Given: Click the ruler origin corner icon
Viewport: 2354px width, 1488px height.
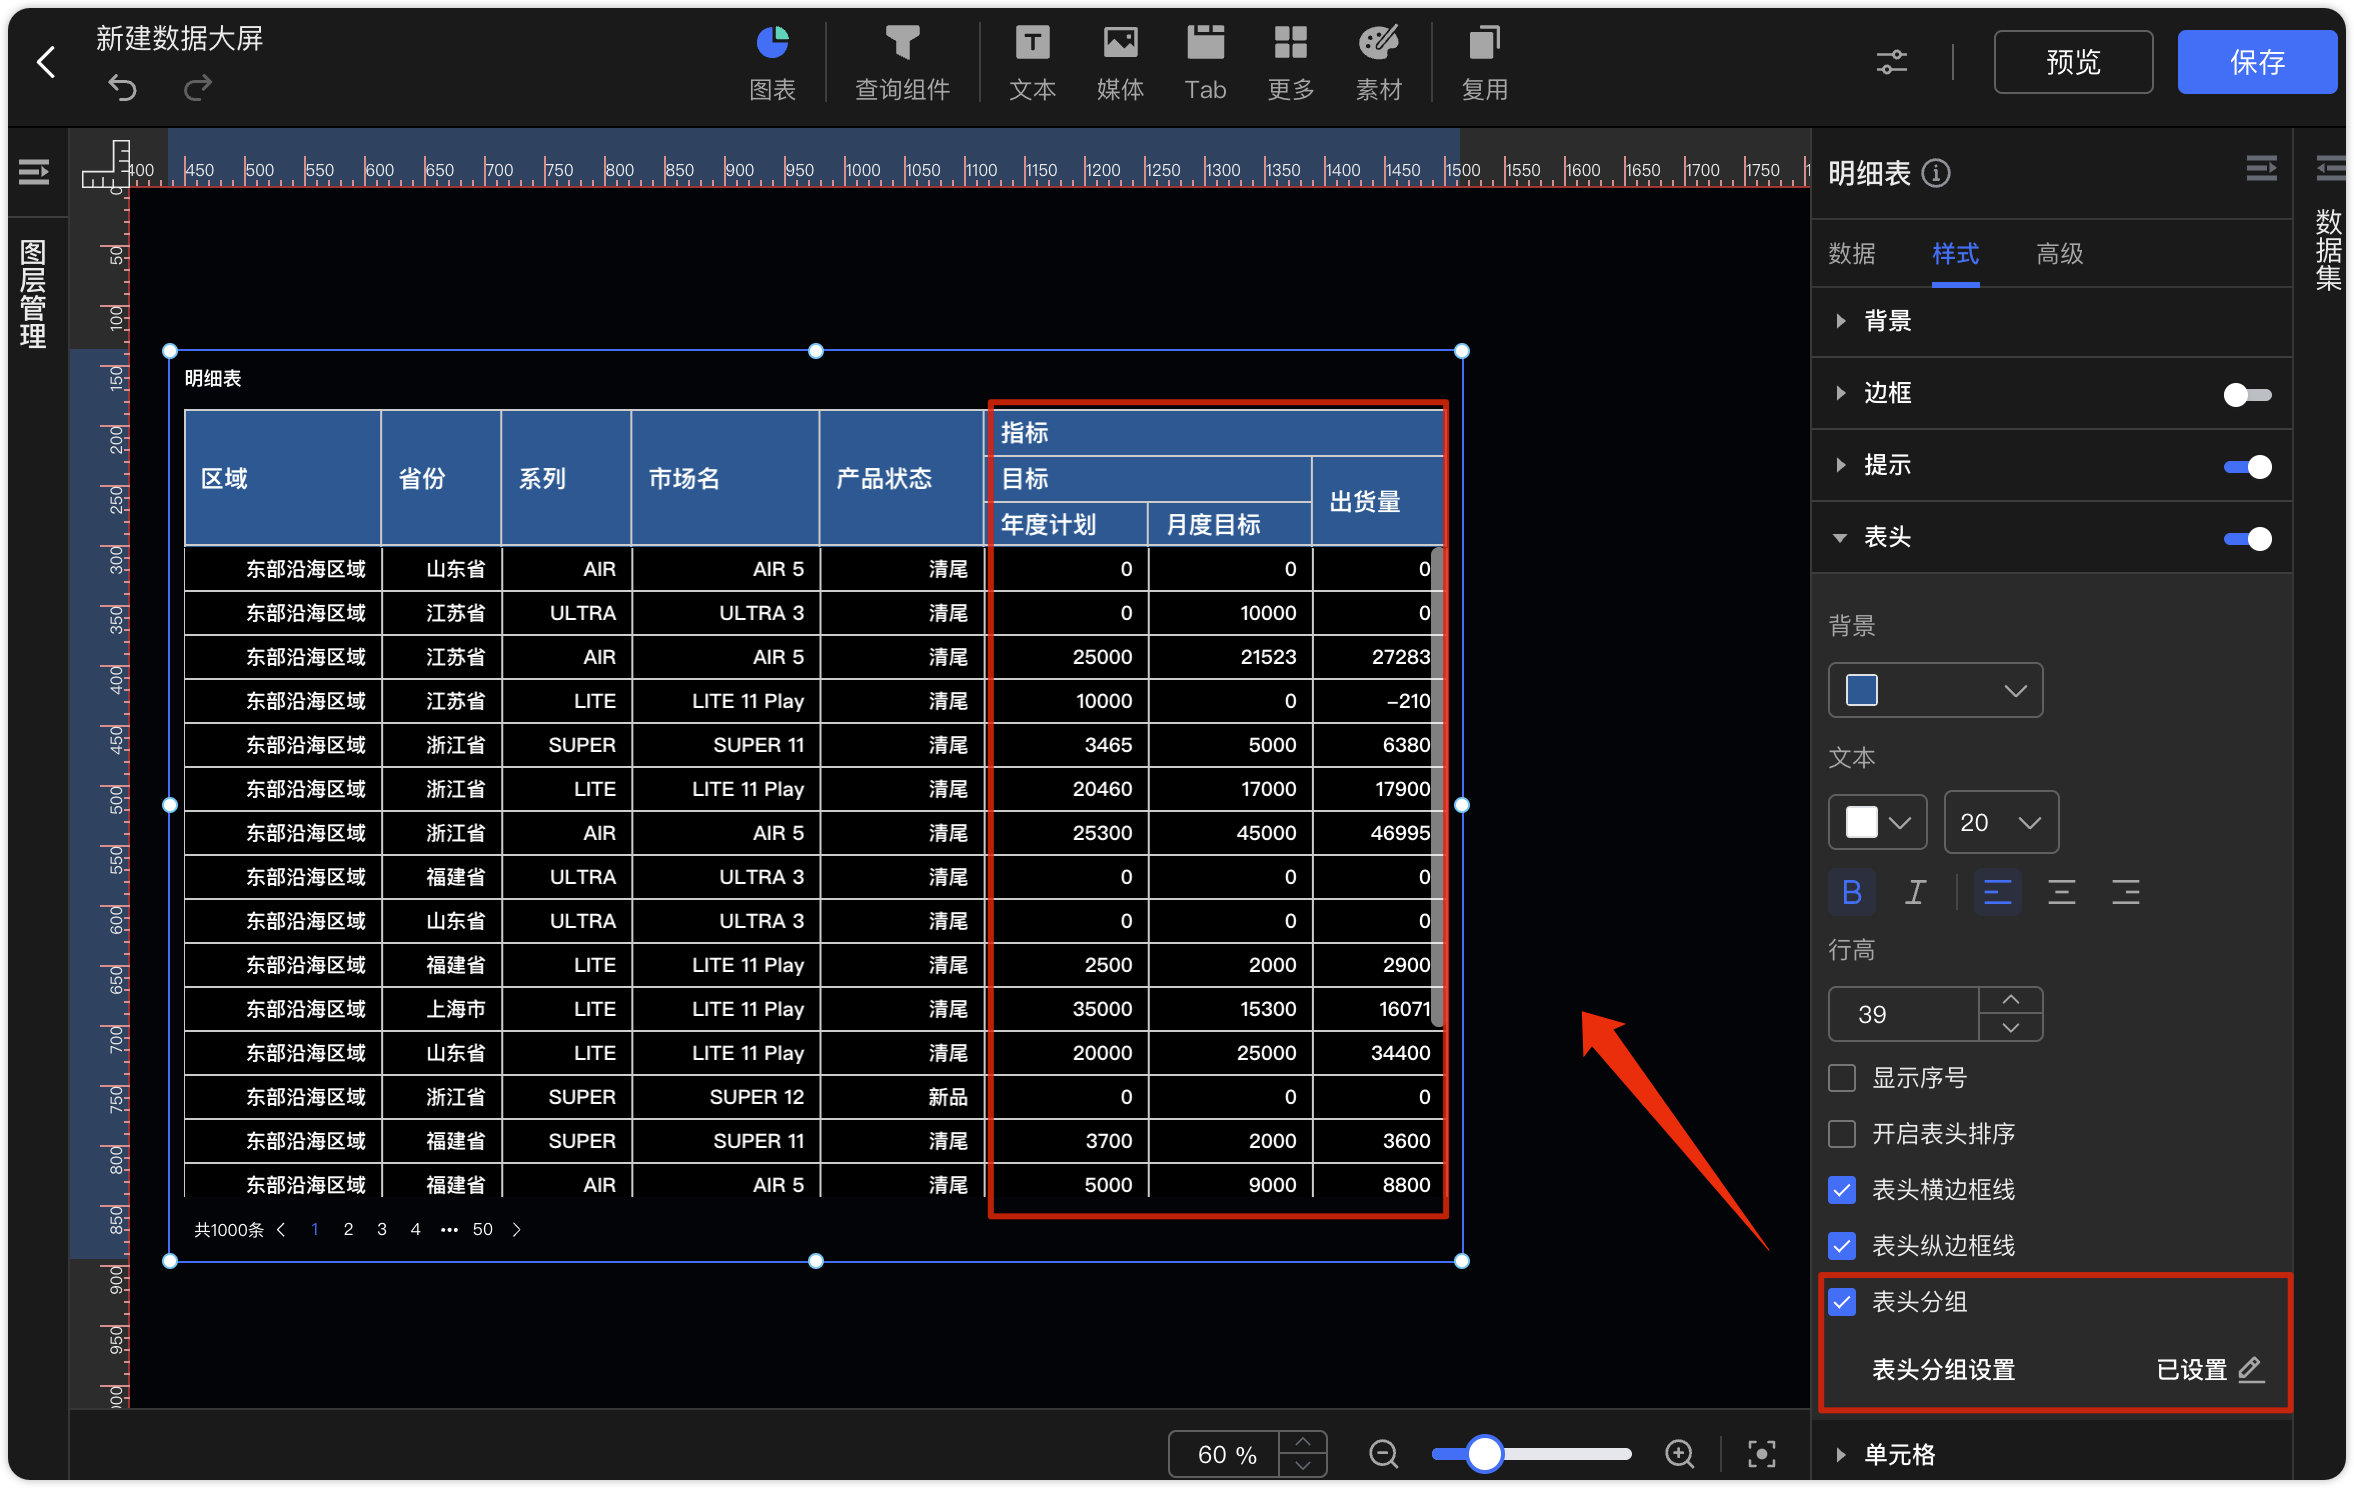Looking at the screenshot, I should tap(106, 164).
